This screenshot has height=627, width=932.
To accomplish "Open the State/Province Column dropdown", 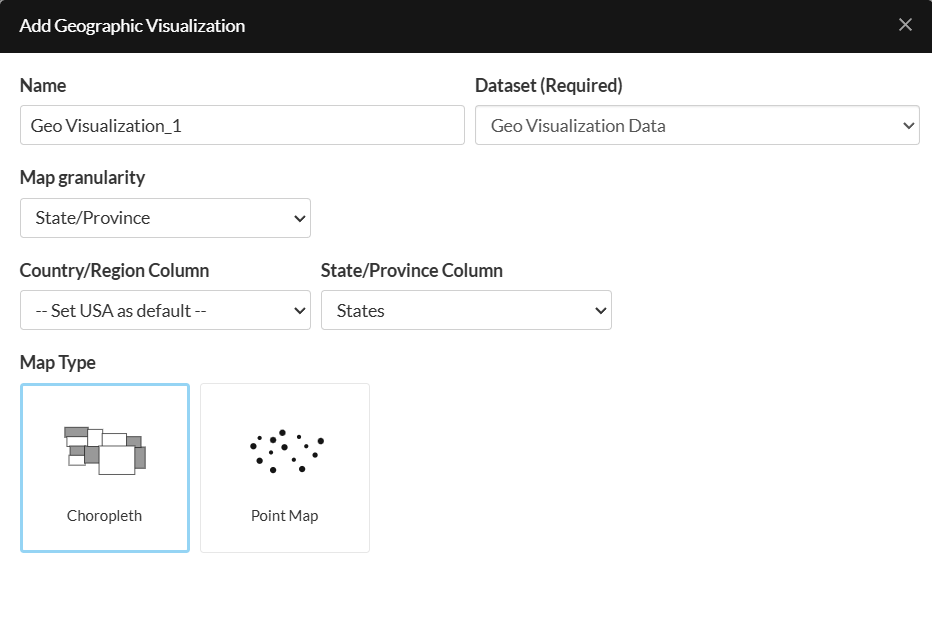I will point(466,311).
